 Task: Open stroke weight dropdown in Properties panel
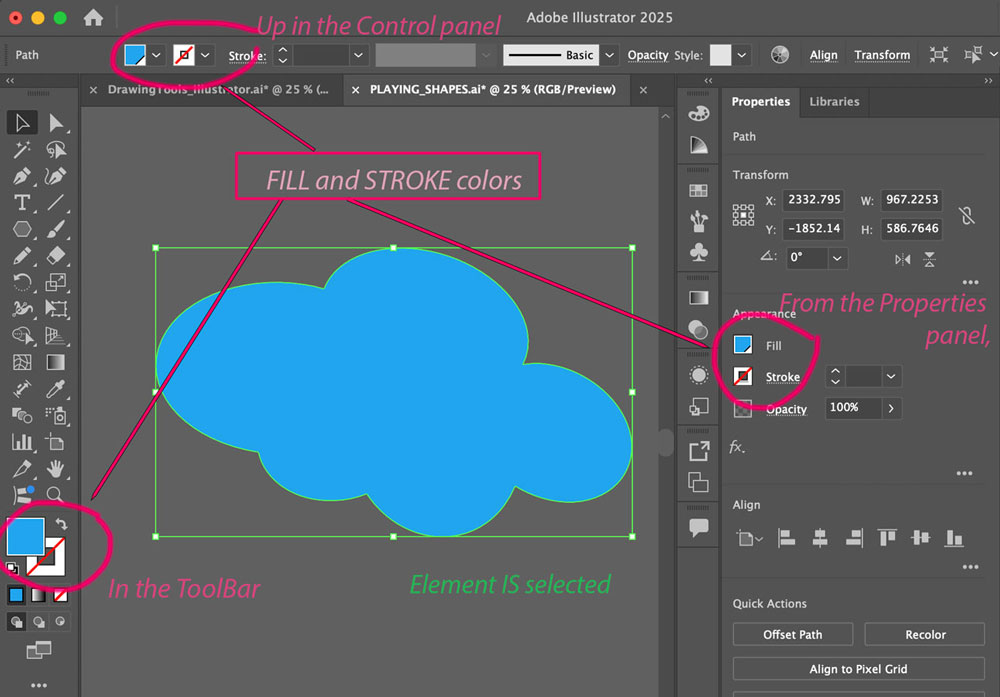(x=890, y=376)
